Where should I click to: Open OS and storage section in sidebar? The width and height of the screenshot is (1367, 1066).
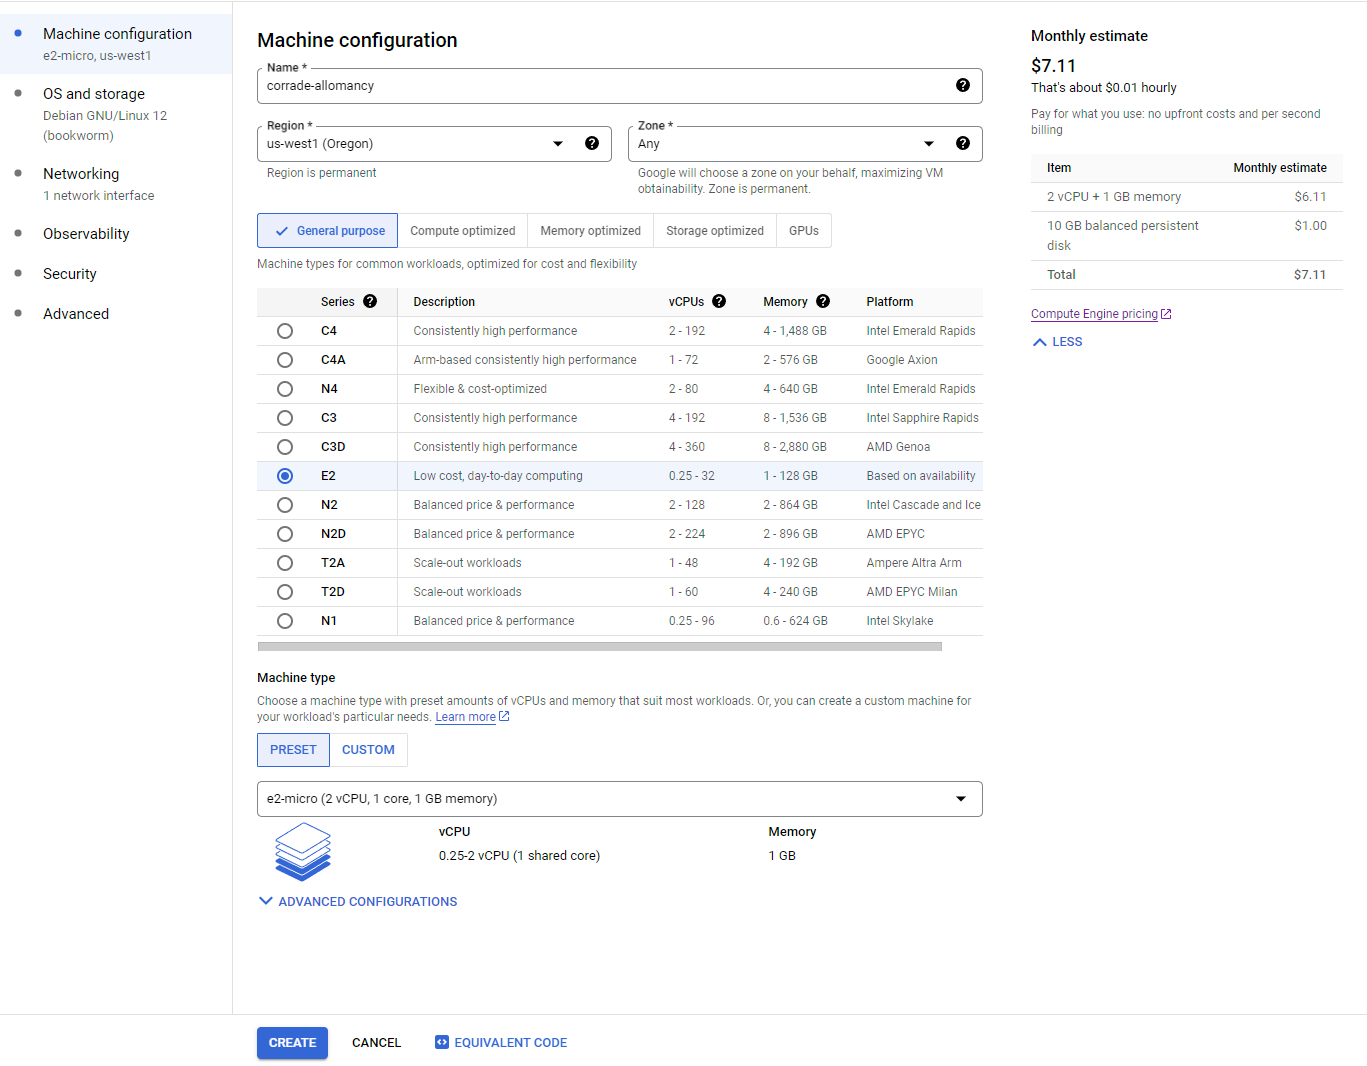click(94, 94)
